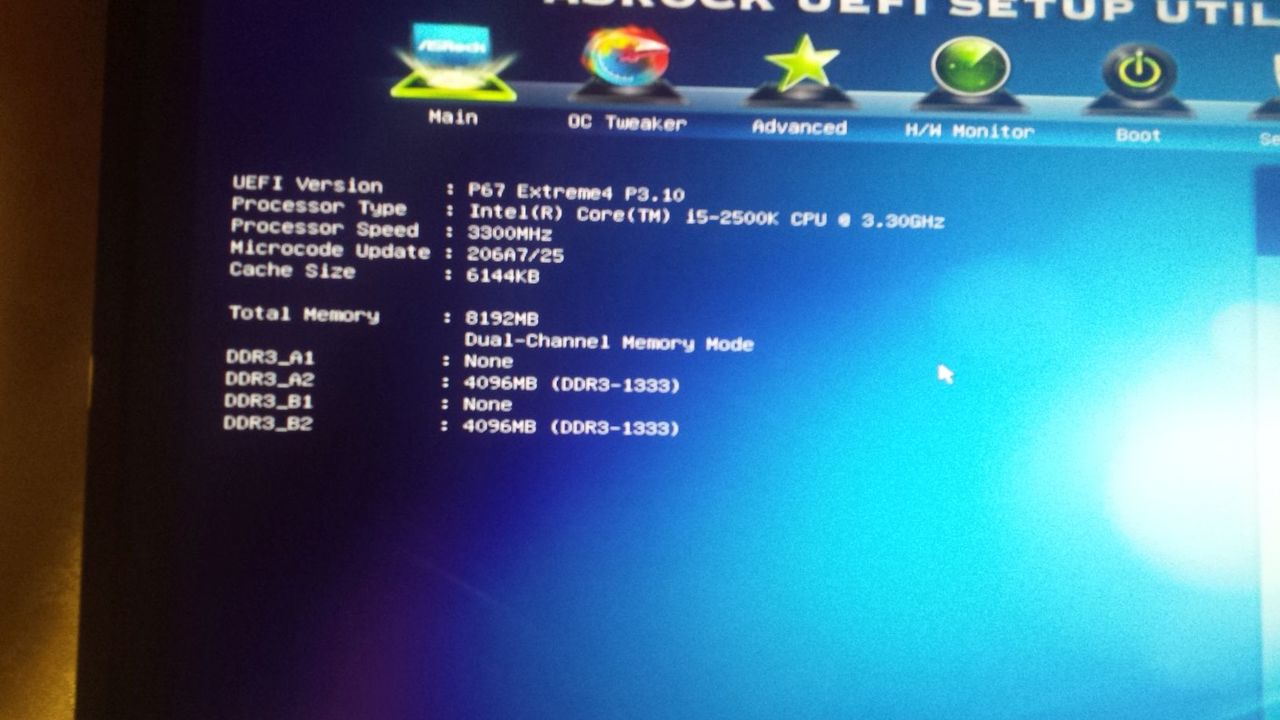Image resolution: width=1280 pixels, height=720 pixels.
Task: Click the Cache Size label
Action: 292,270
